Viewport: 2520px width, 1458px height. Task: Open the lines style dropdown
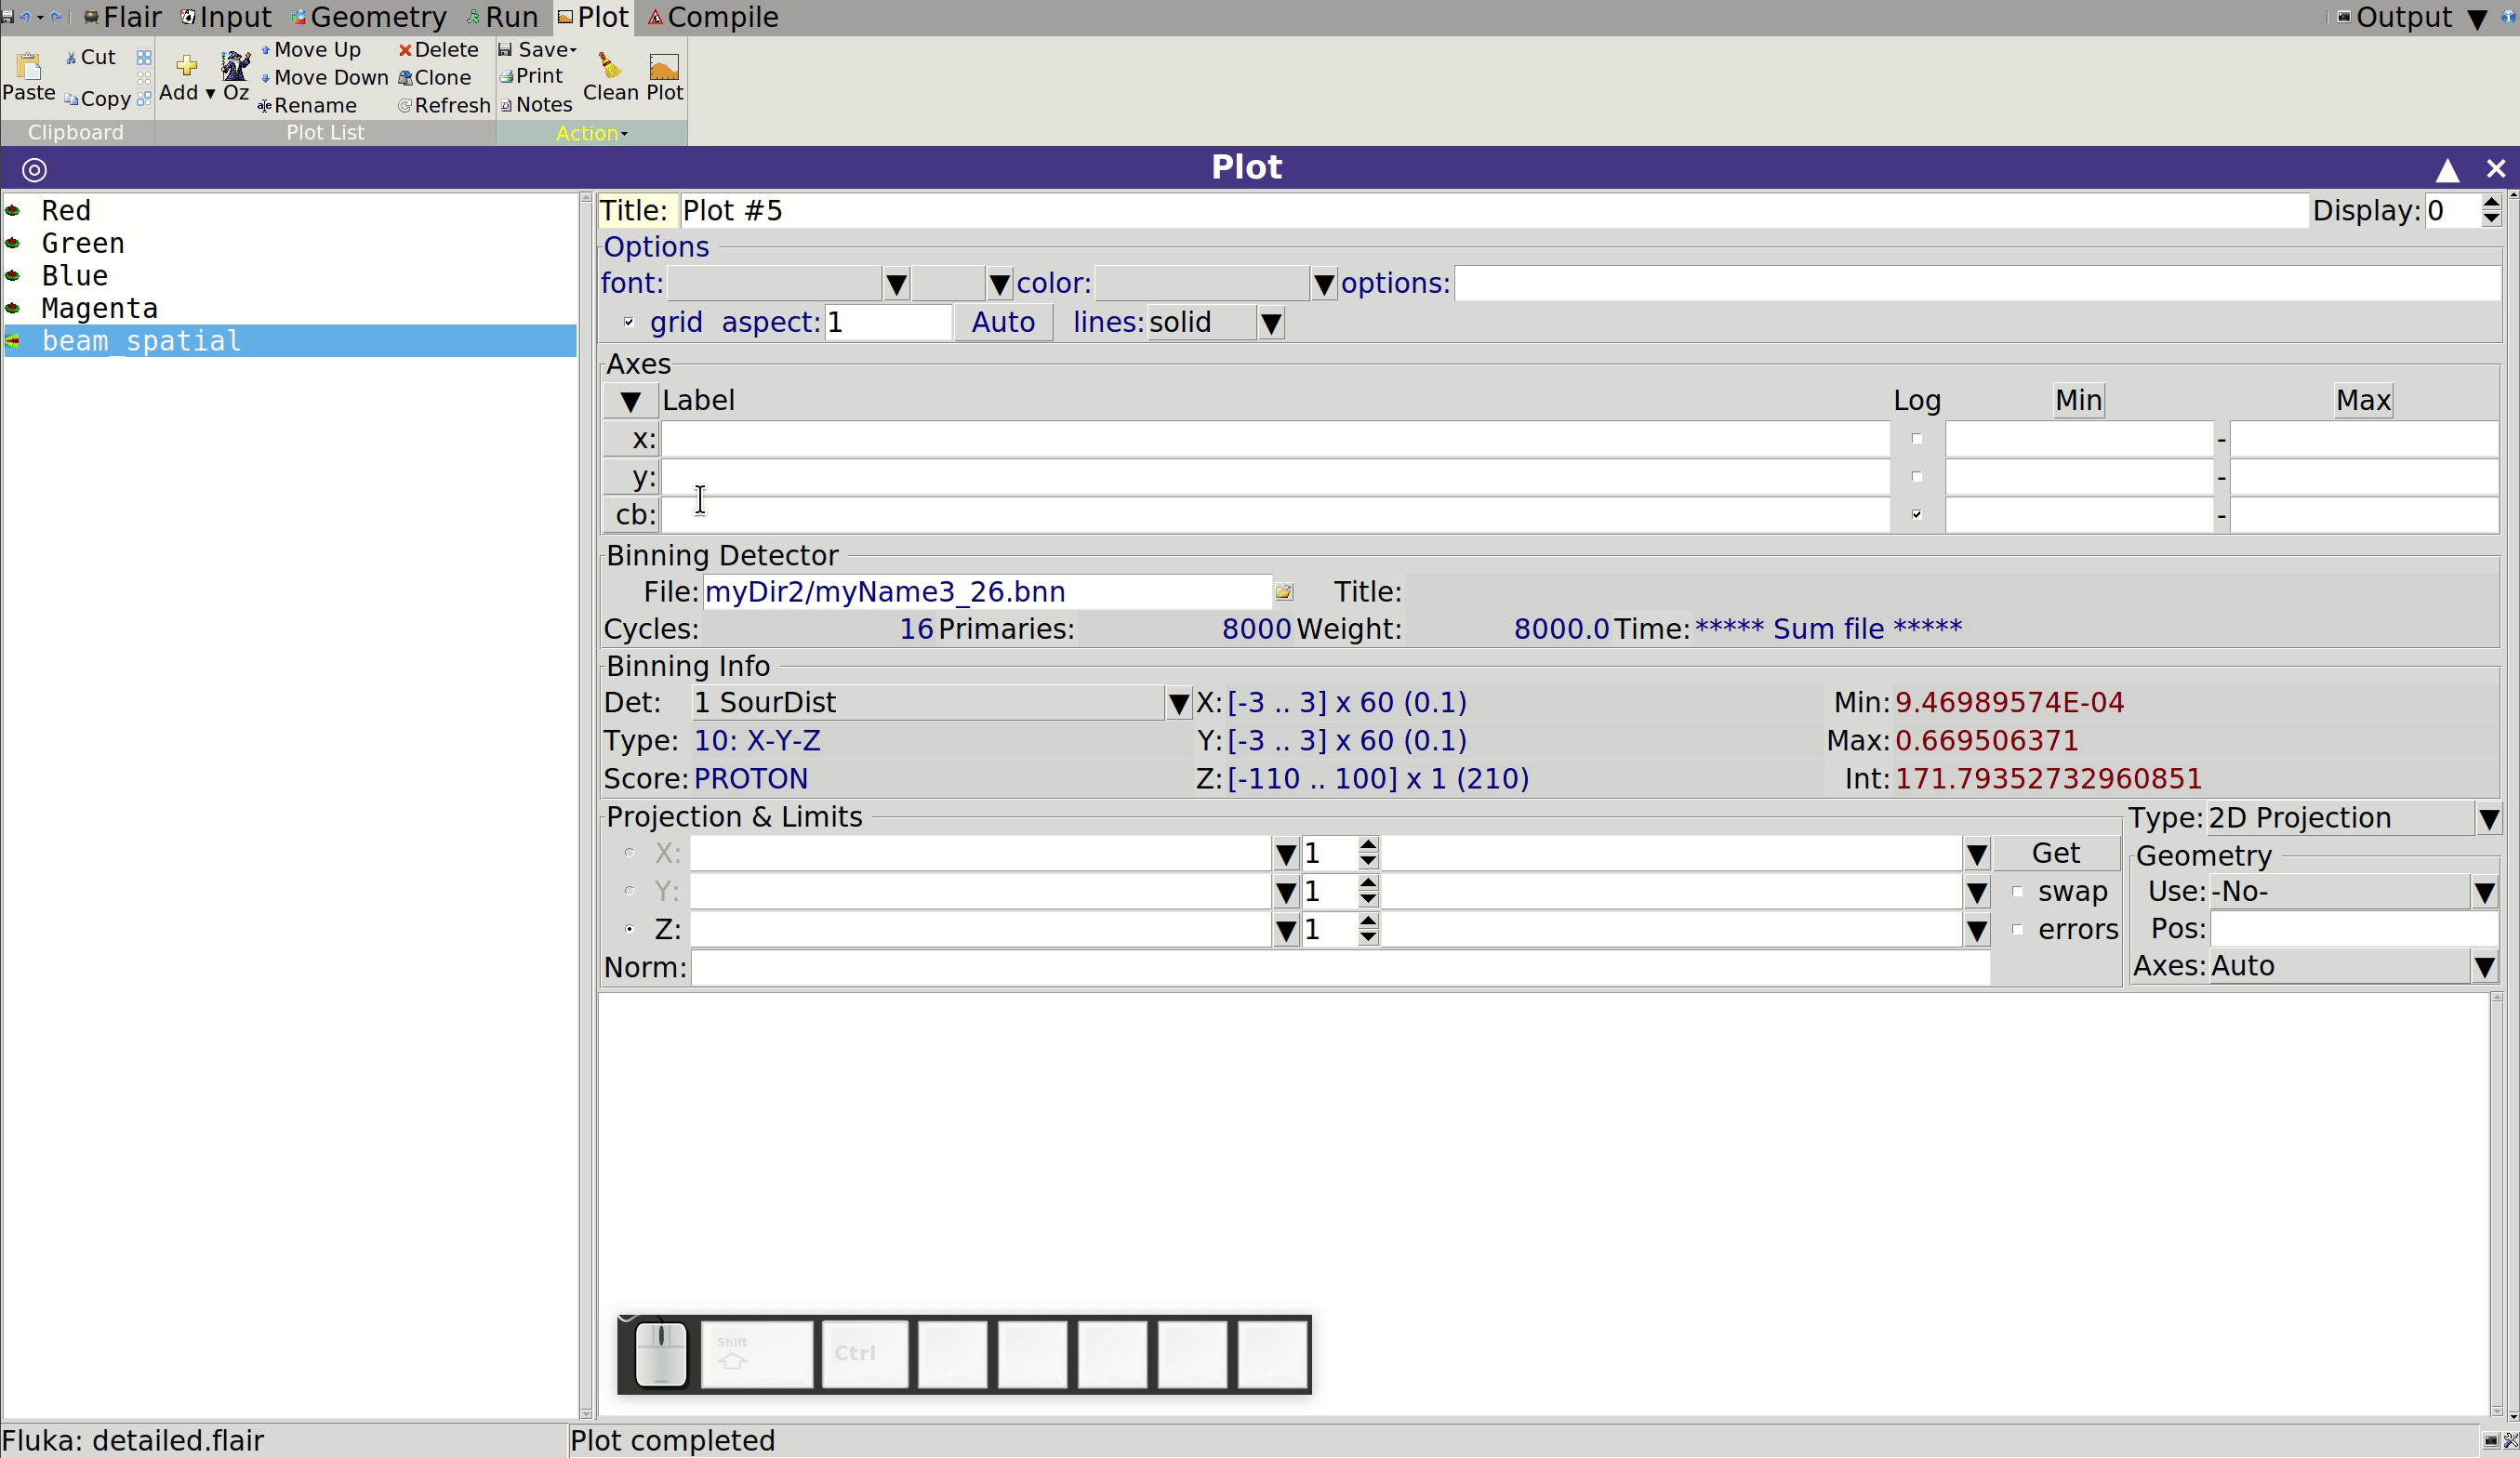pos(1271,323)
